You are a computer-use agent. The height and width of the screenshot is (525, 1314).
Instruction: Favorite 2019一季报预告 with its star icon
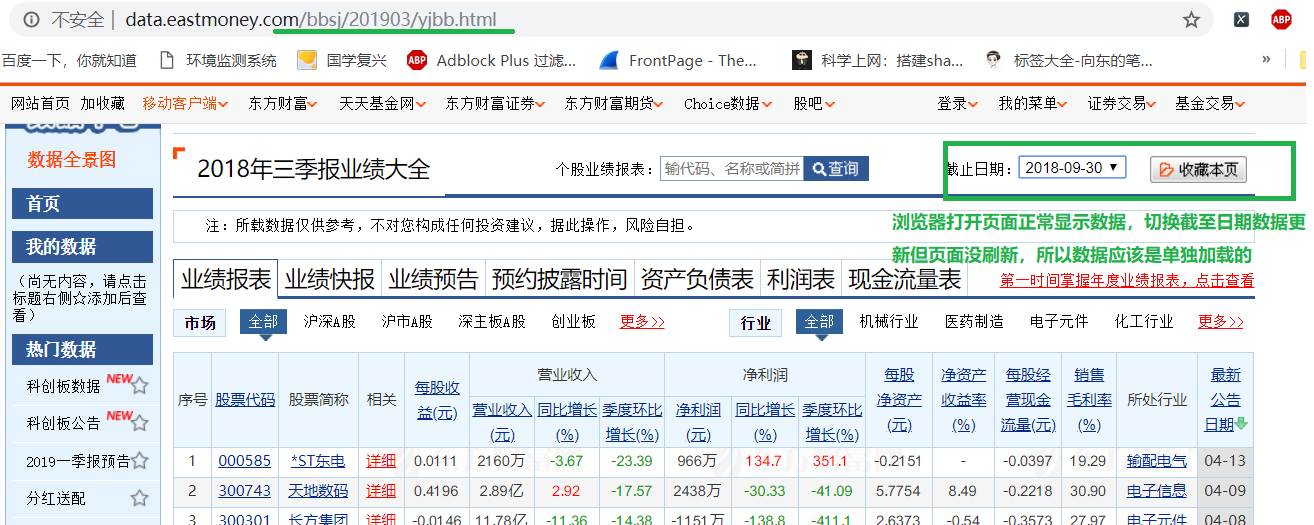140,460
